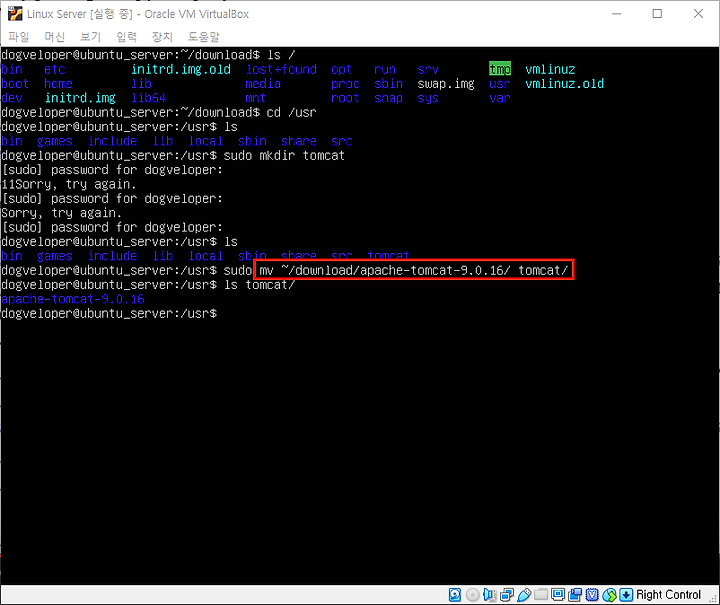Click the hard disk activity icon
720x605 pixels.
(x=455, y=595)
